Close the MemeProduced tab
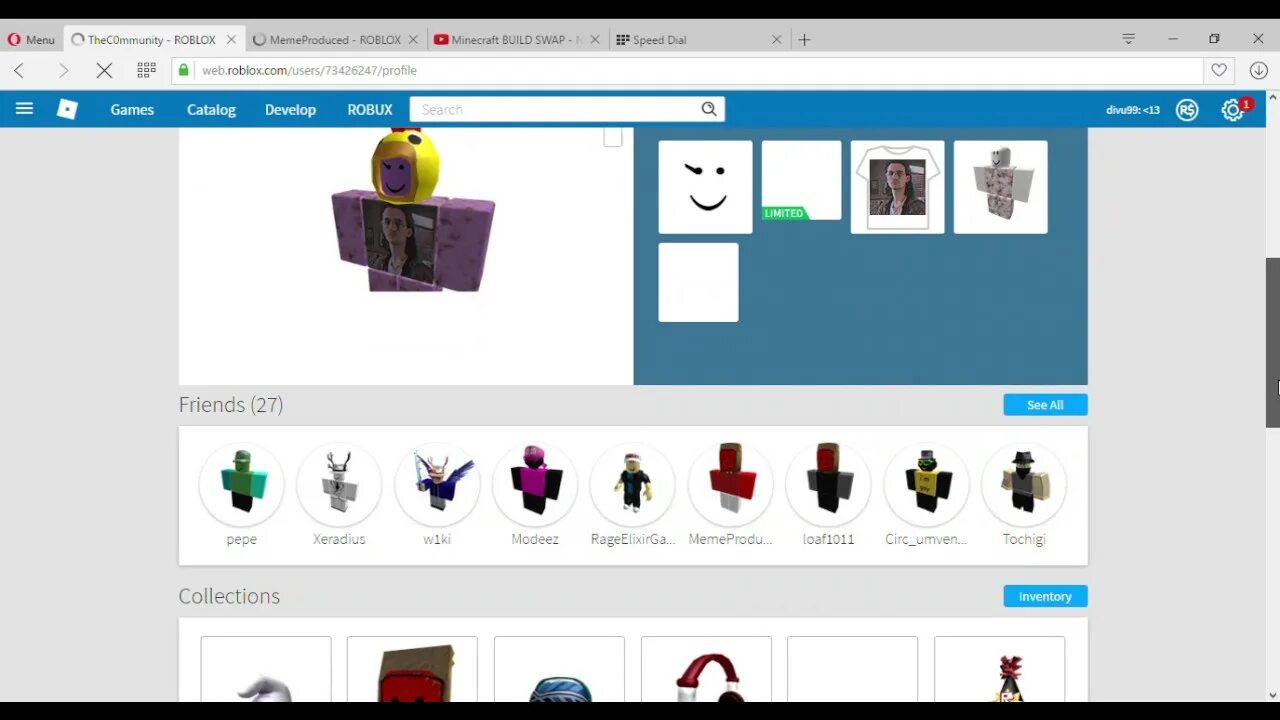Image resolution: width=1280 pixels, height=720 pixels. 413,40
